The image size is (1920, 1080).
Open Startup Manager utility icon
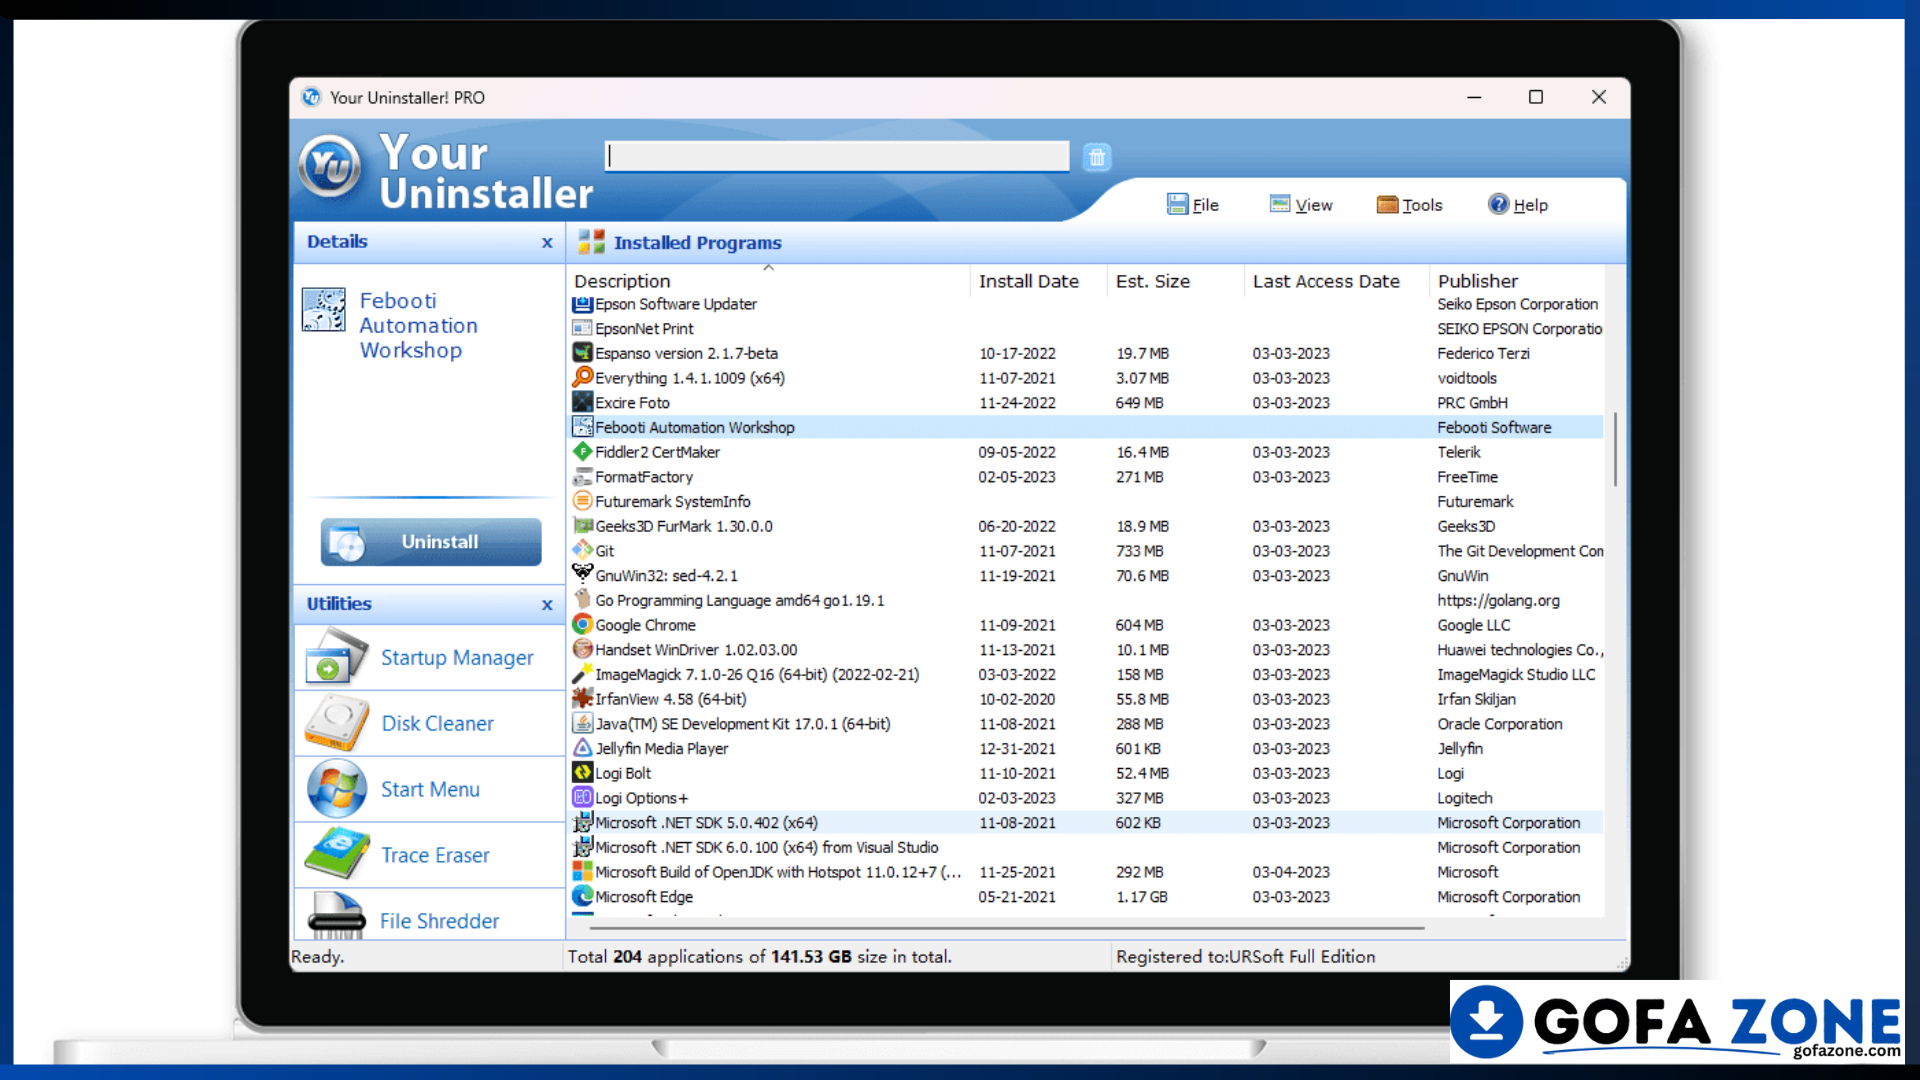(336, 657)
